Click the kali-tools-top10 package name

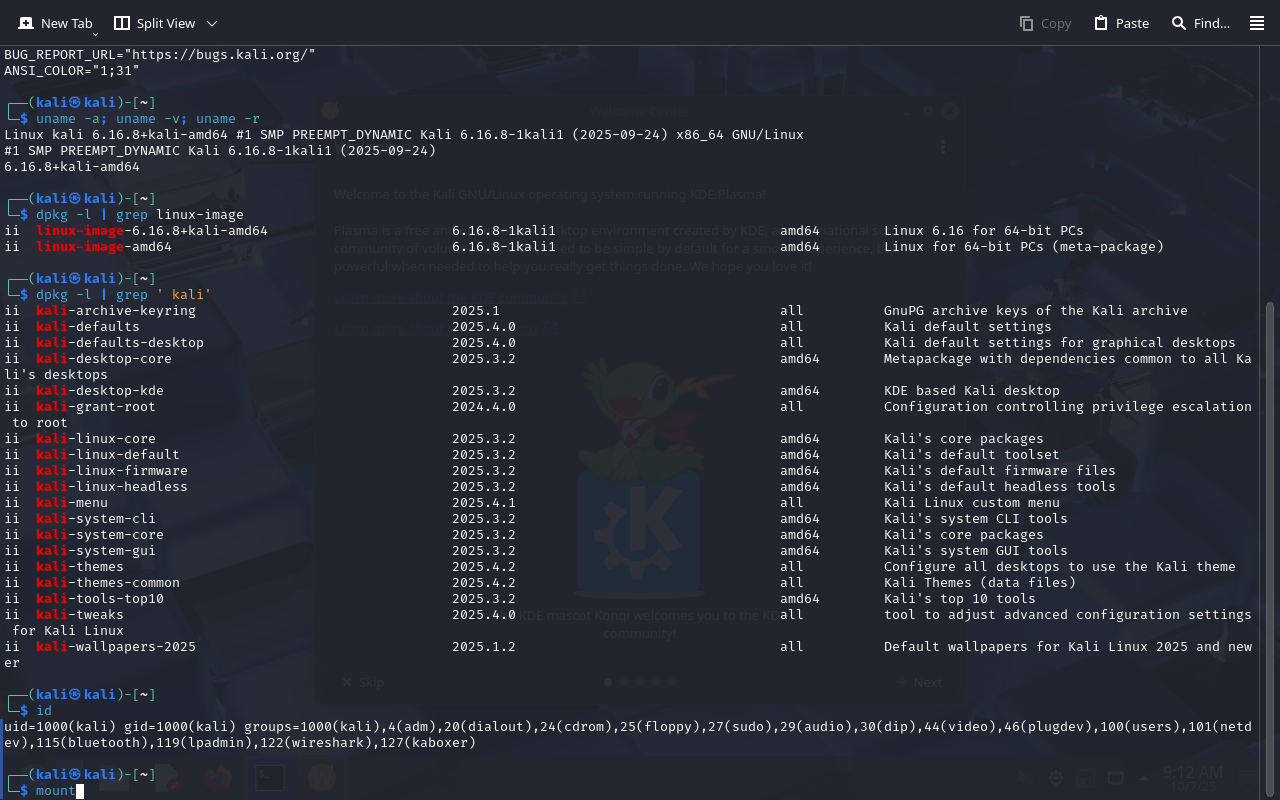100,599
